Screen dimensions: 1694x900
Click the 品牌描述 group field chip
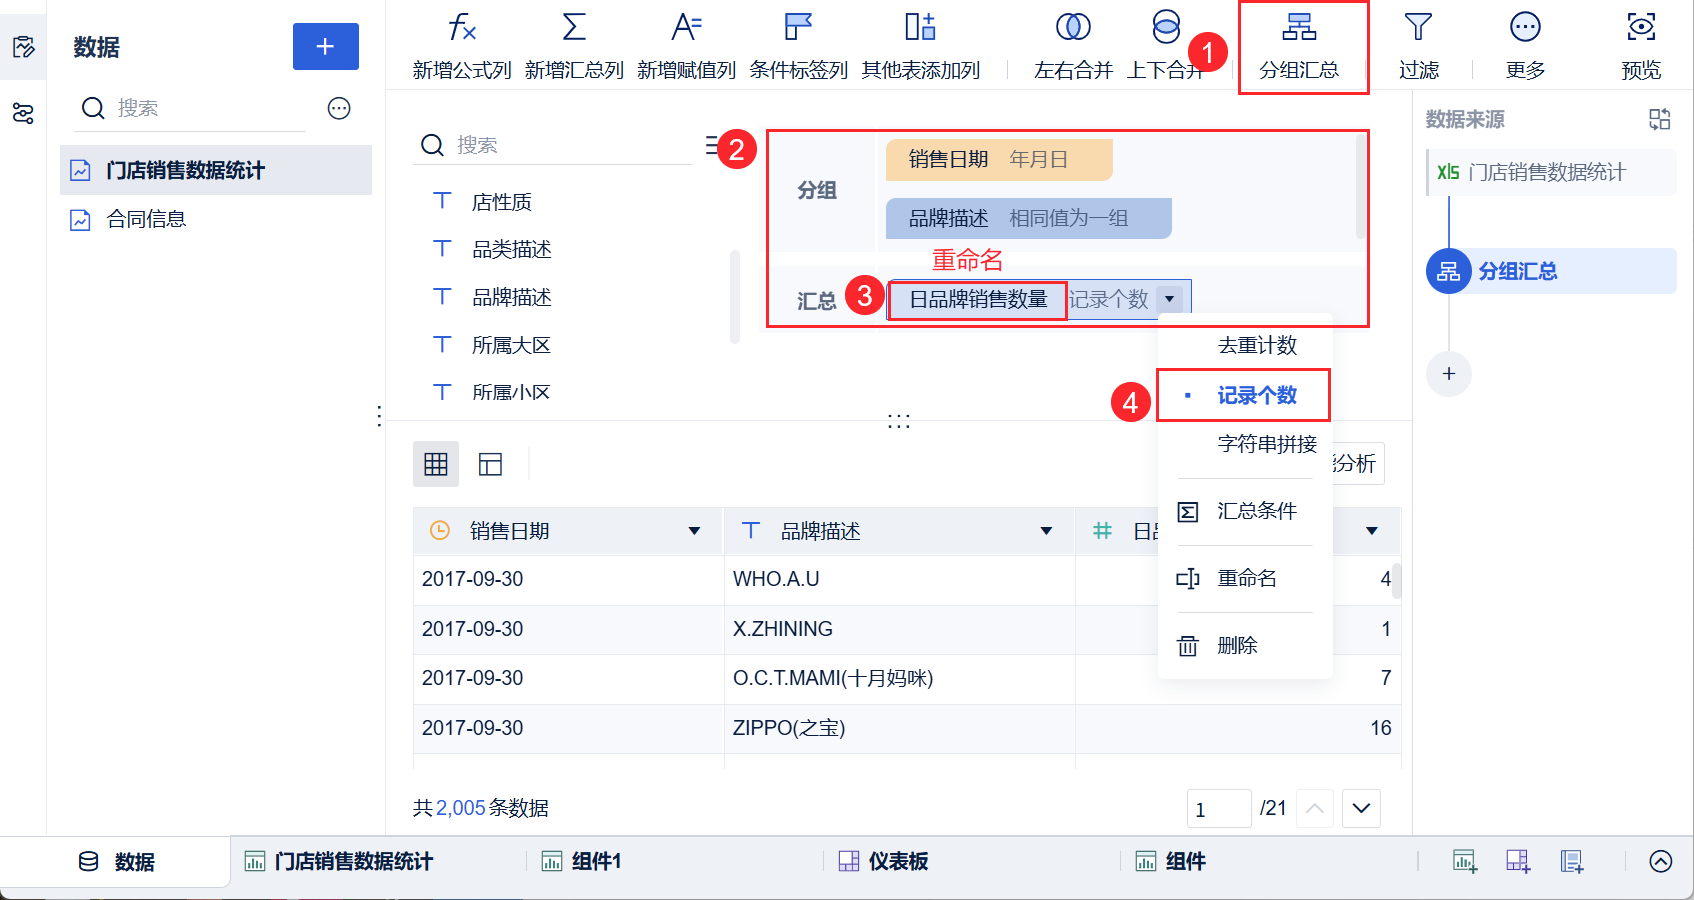pos(1028,218)
